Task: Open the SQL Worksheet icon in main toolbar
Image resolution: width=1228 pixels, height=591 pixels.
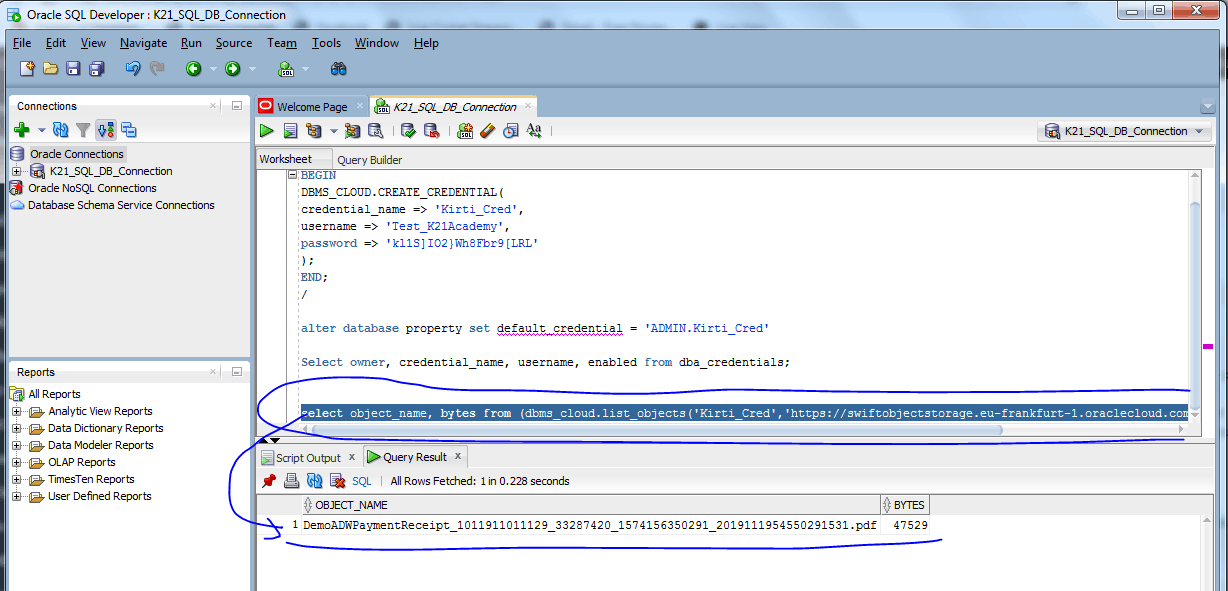Action: [286, 69]
